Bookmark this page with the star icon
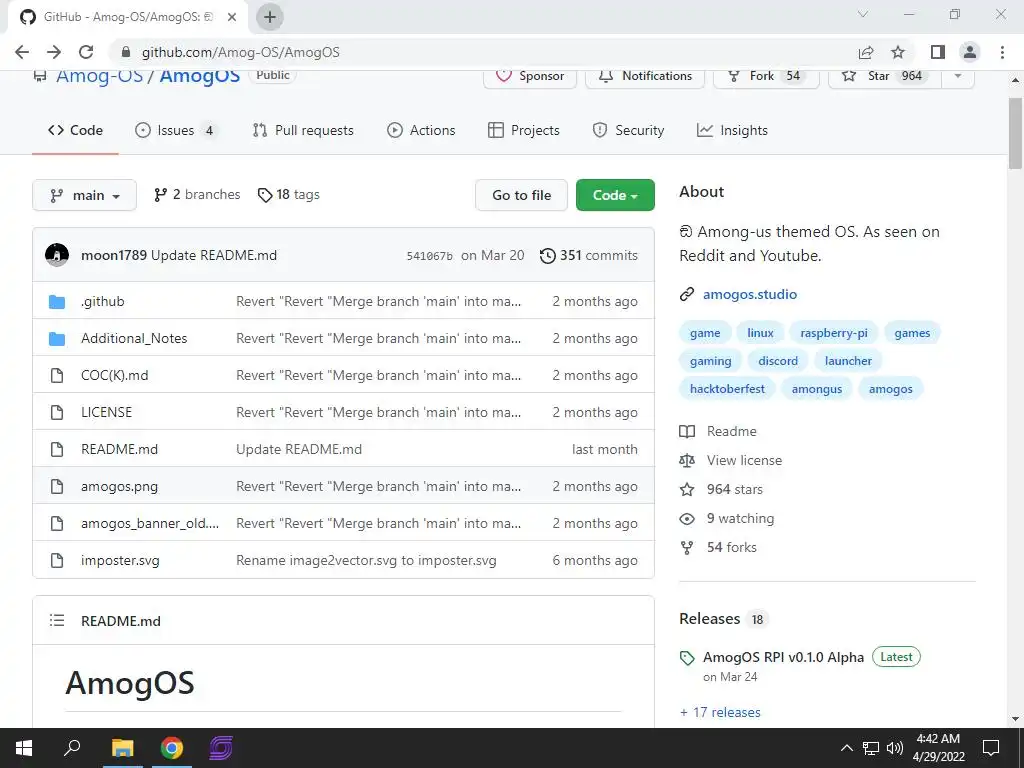 (x=898, y=52)
